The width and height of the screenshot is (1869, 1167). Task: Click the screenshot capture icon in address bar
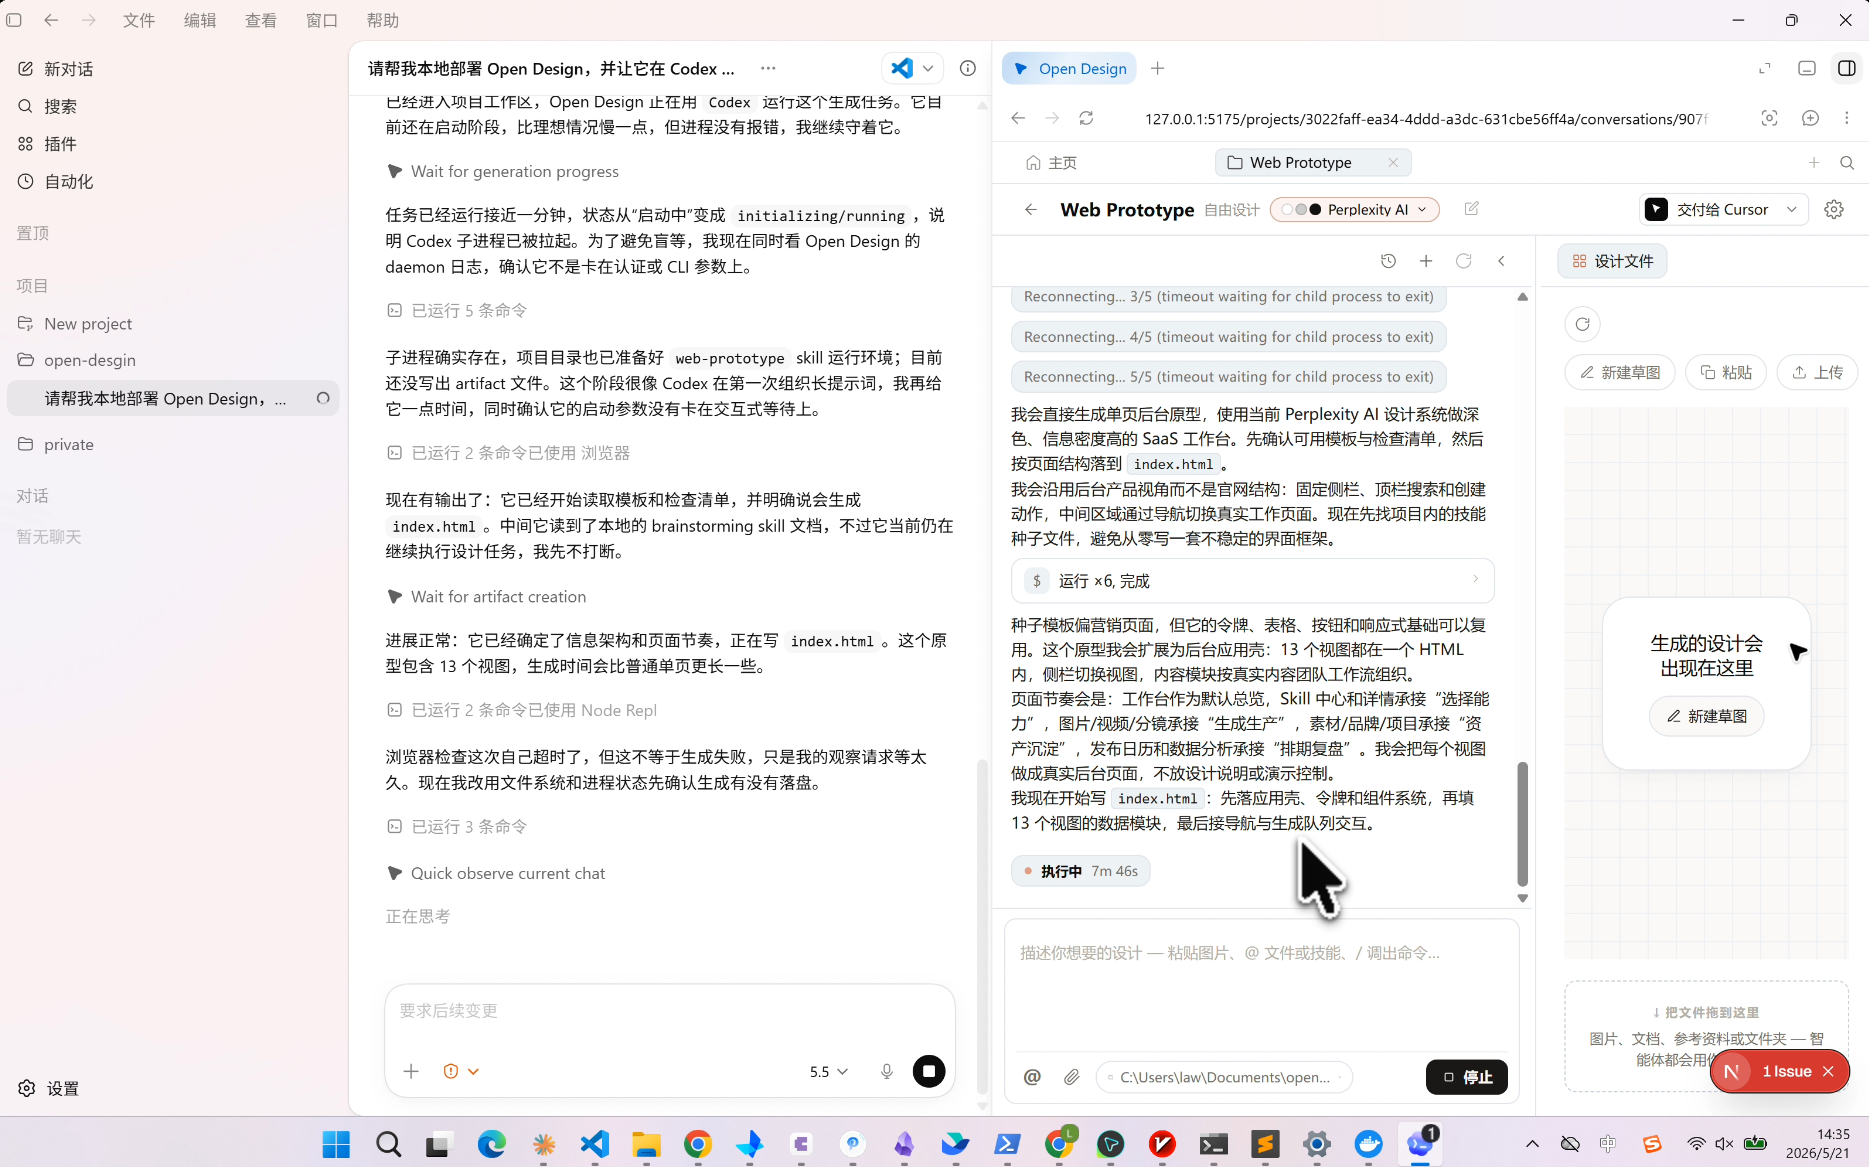coord(1769,118)
